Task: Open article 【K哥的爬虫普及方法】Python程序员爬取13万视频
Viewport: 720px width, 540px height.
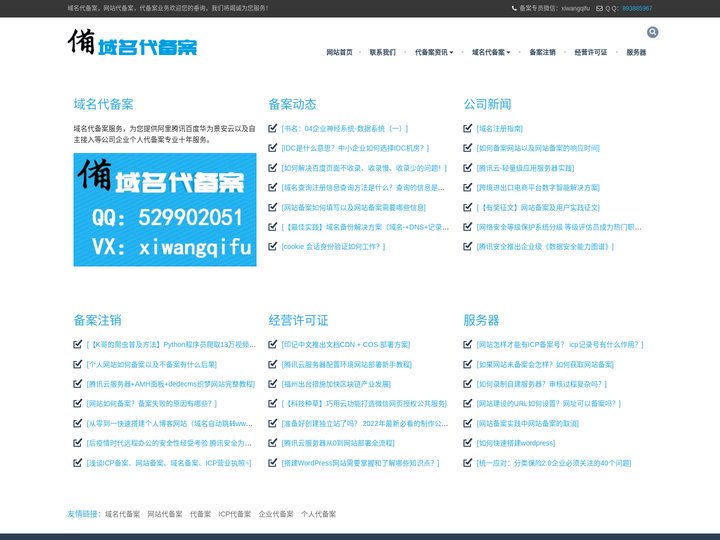Action: pyautogui.click(x=171, y=344)
